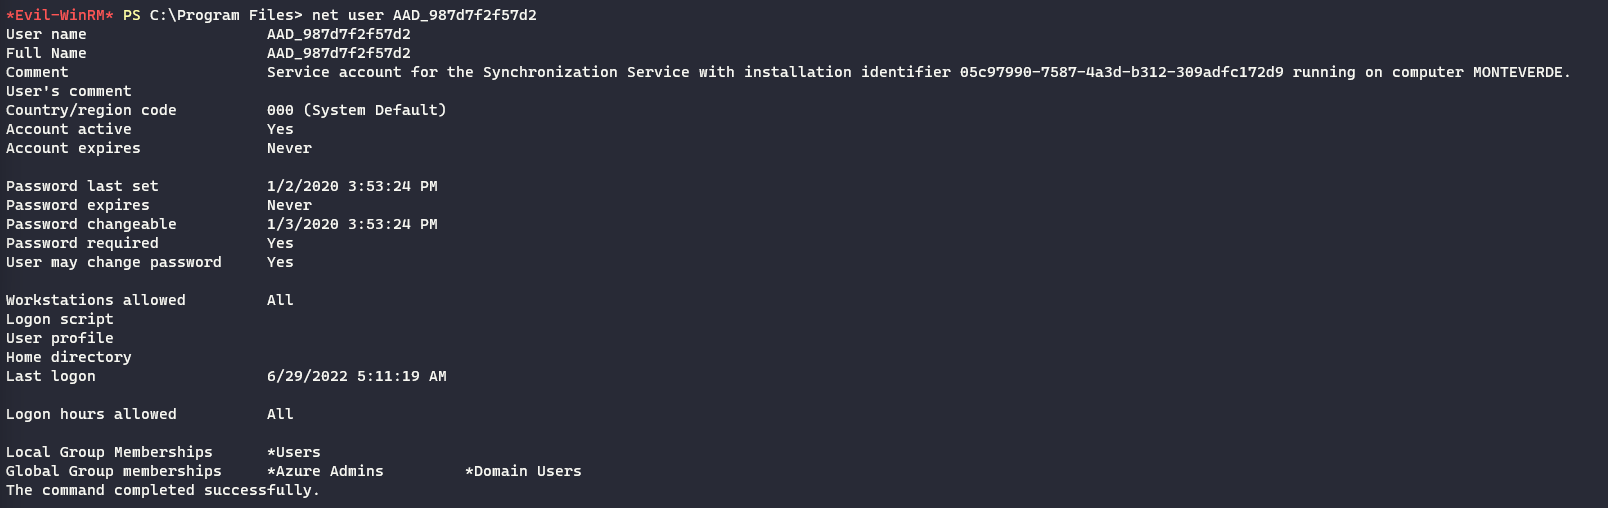Click the Last logon timestamp
This screenshot has height=508, width=1608.
(x=356, y=376)
